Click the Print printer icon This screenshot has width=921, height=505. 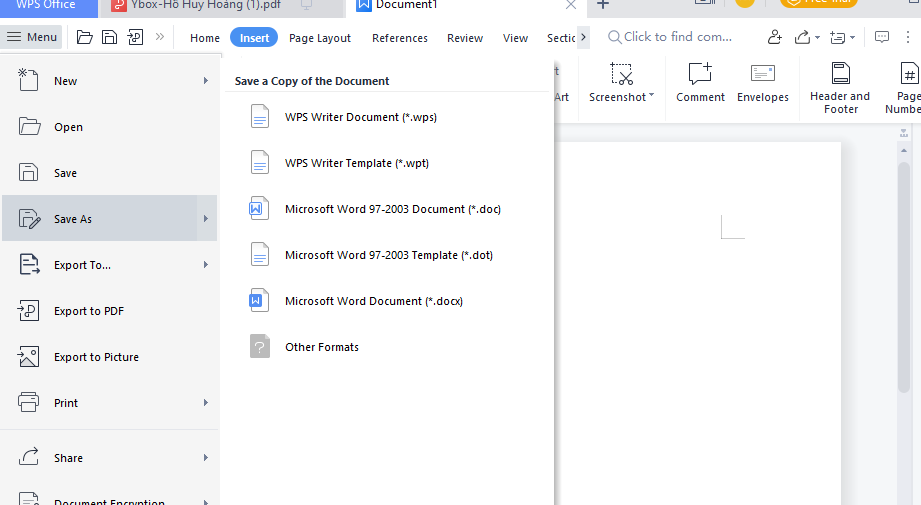pyautogui.click(x=28, y=402)
